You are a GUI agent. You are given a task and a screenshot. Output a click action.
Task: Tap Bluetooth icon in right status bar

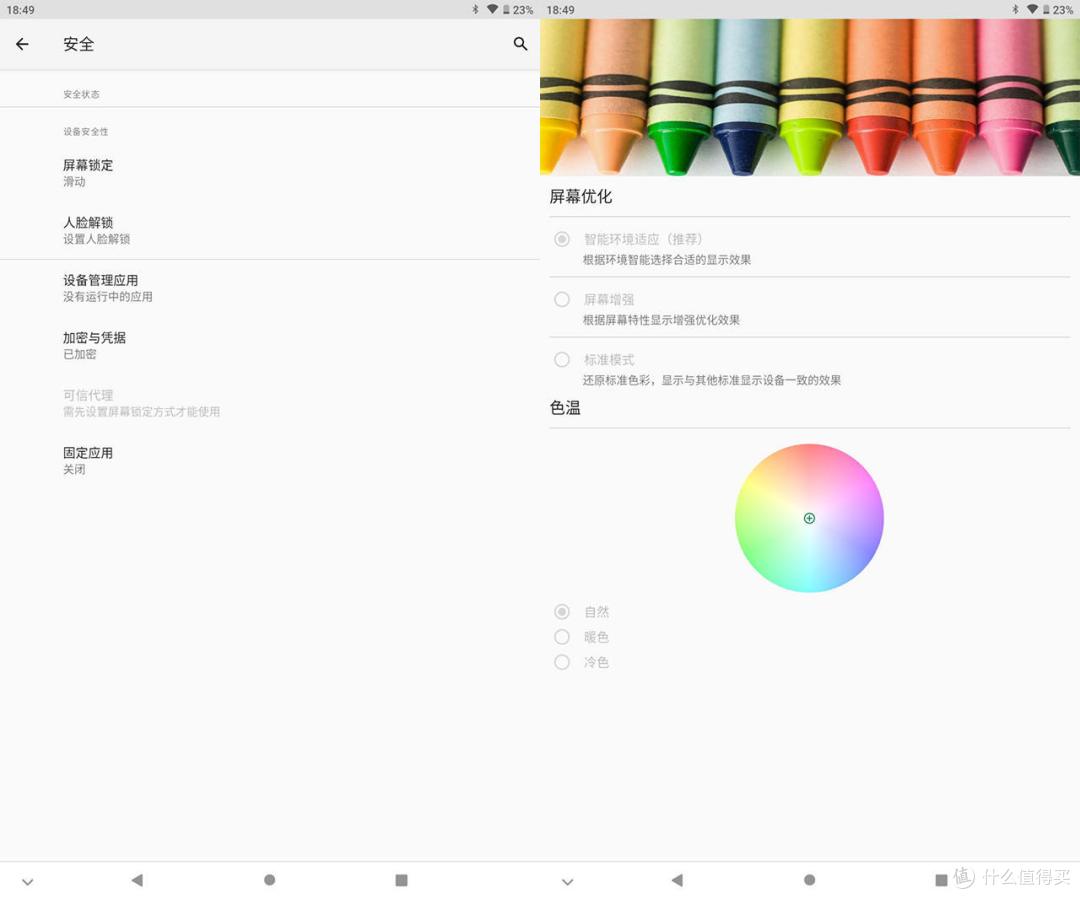coord(1015,10)
